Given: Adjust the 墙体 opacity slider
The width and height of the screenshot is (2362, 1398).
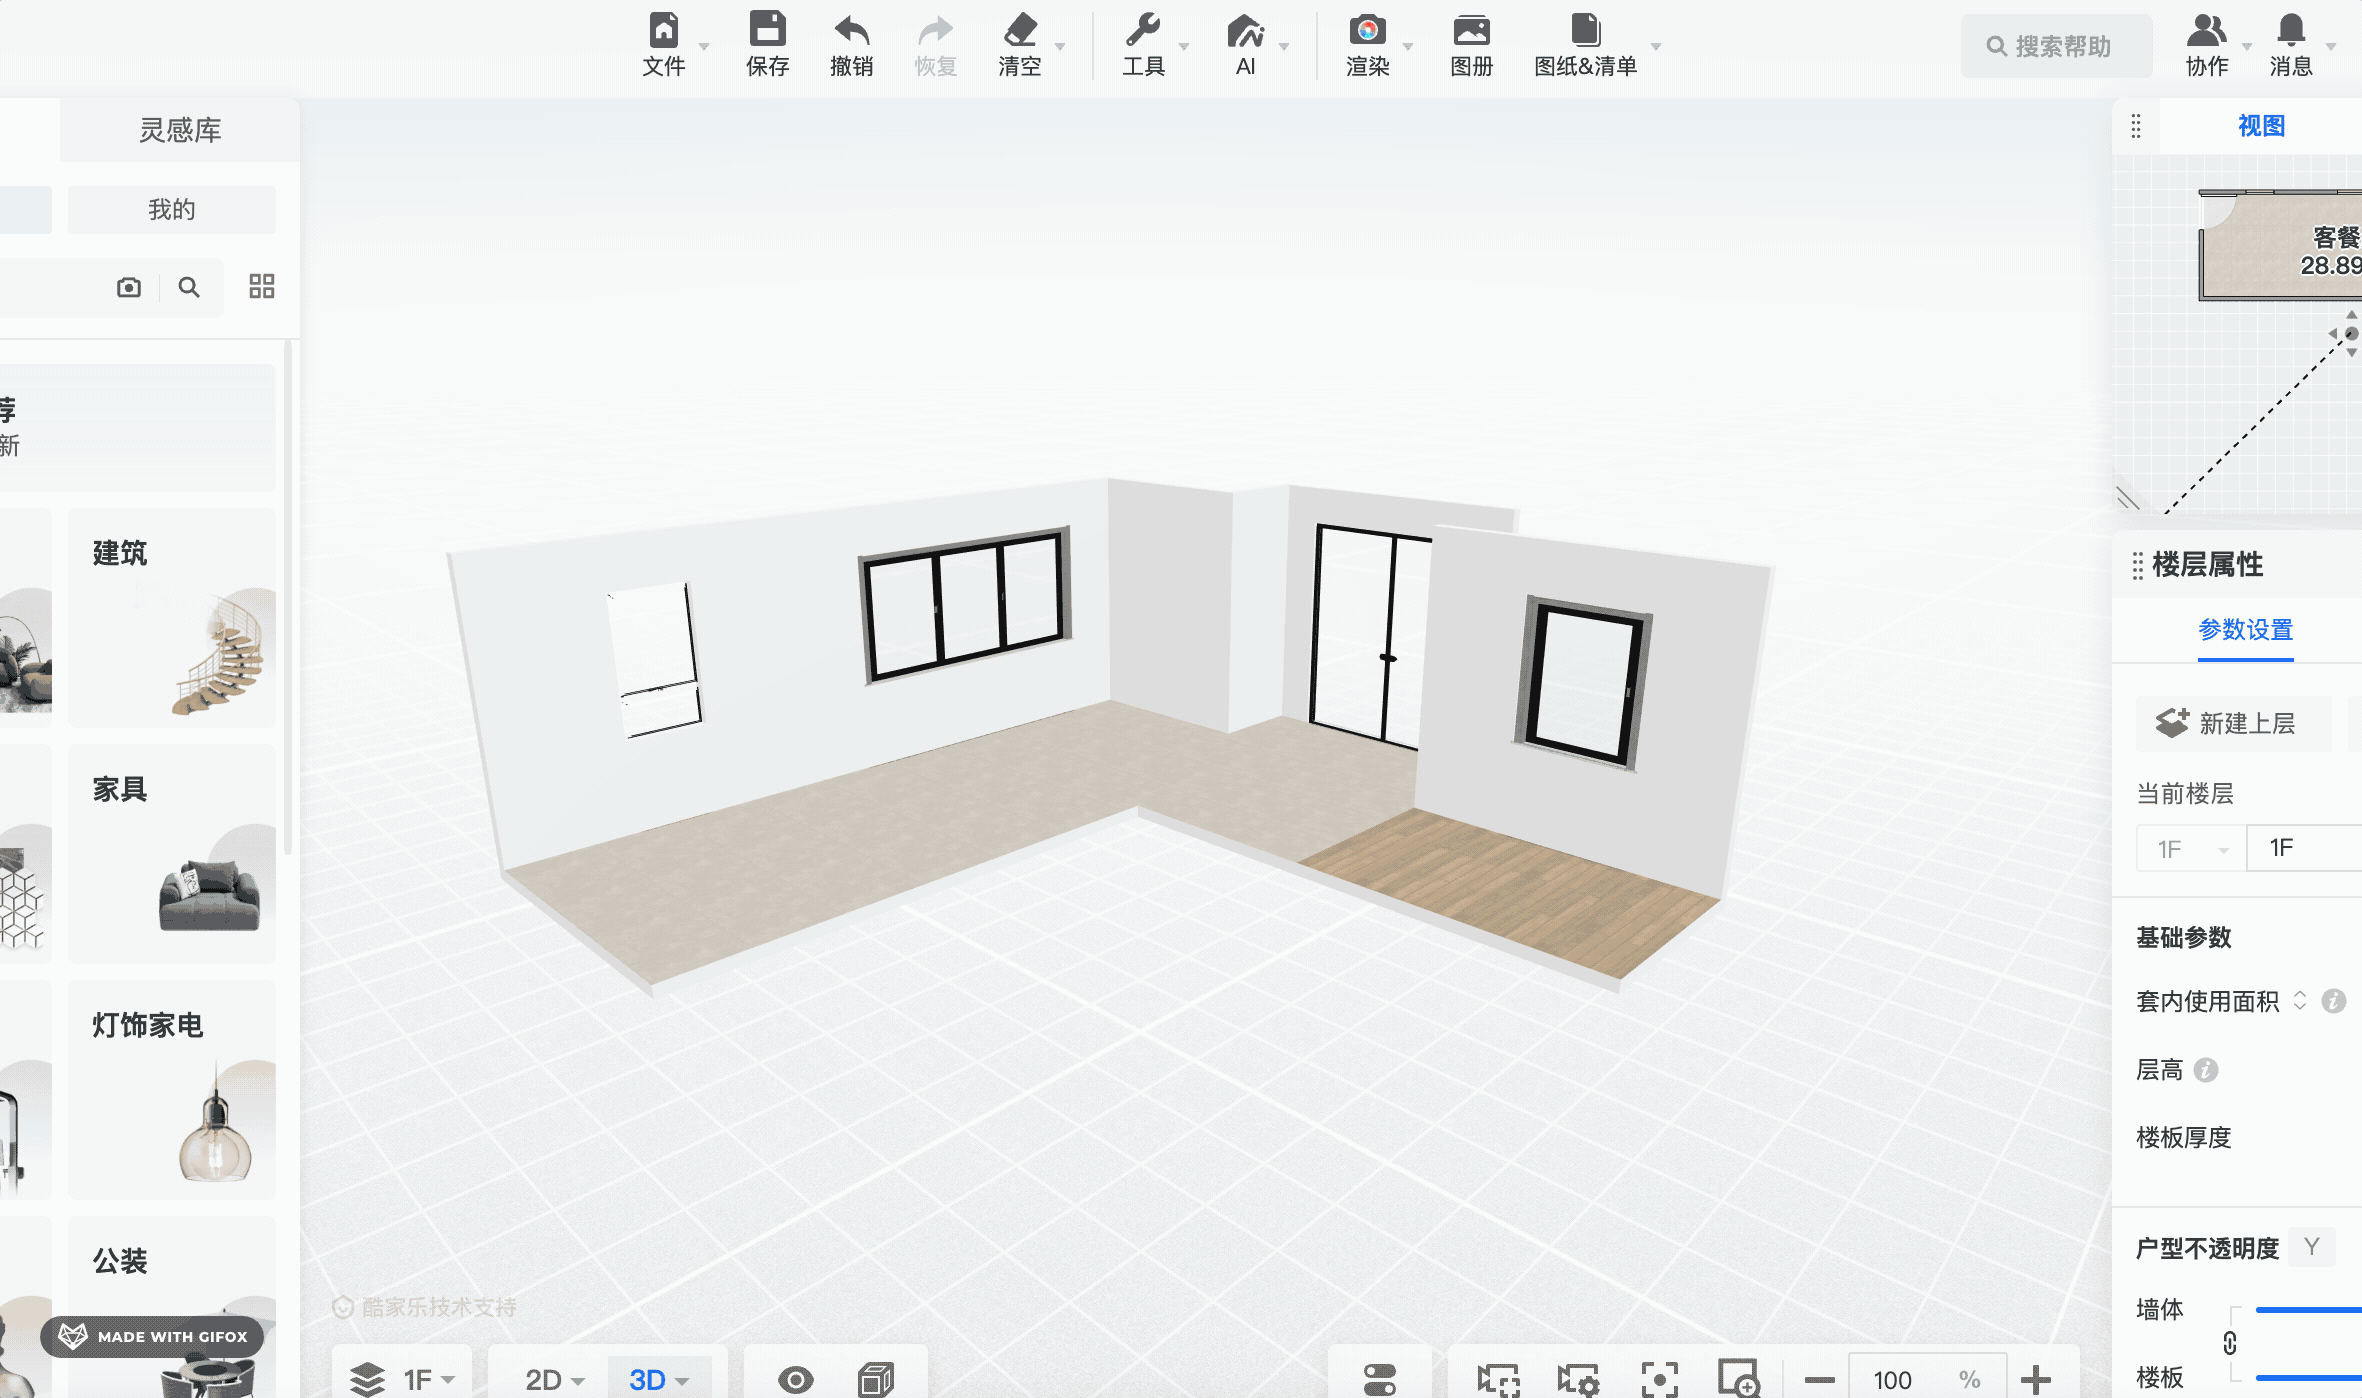Looking at the screenshot, I should point(2308,1309).
